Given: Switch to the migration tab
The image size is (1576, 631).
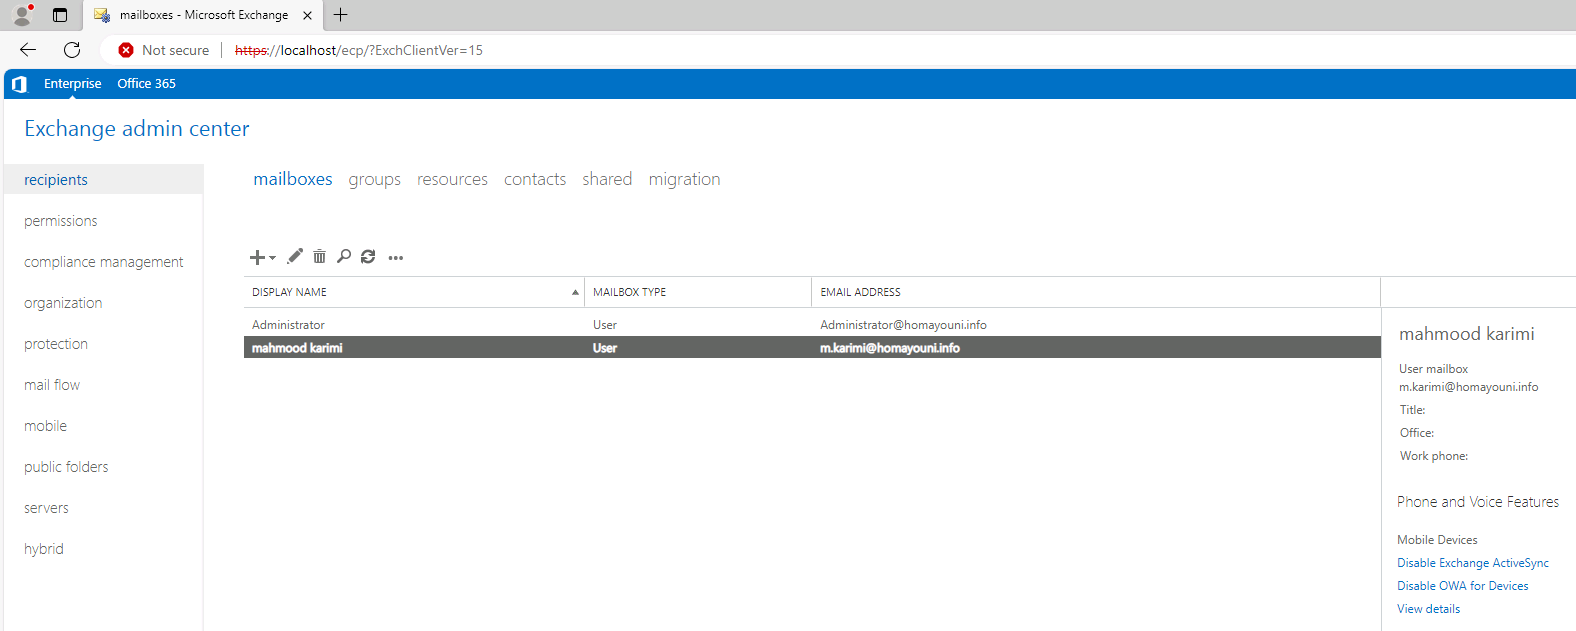Looking at the screenshot, I should pos(684,180).
